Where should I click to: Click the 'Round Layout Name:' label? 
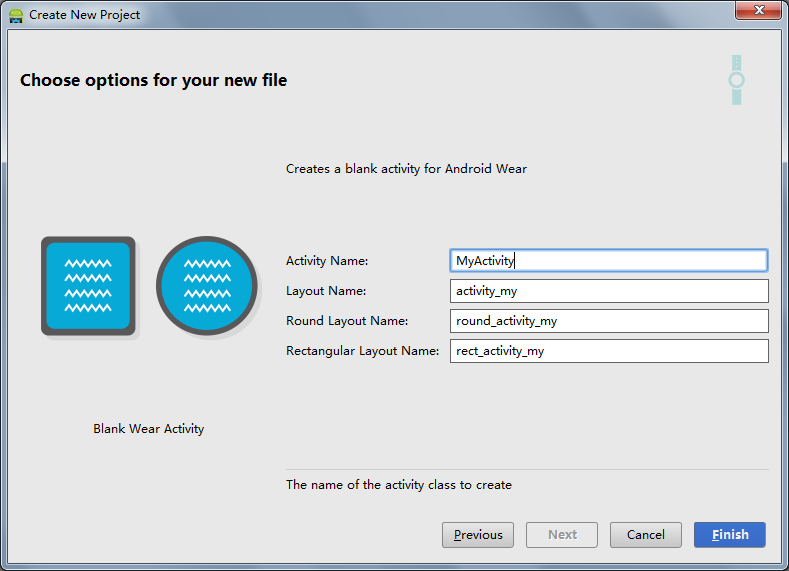point(347,321)
